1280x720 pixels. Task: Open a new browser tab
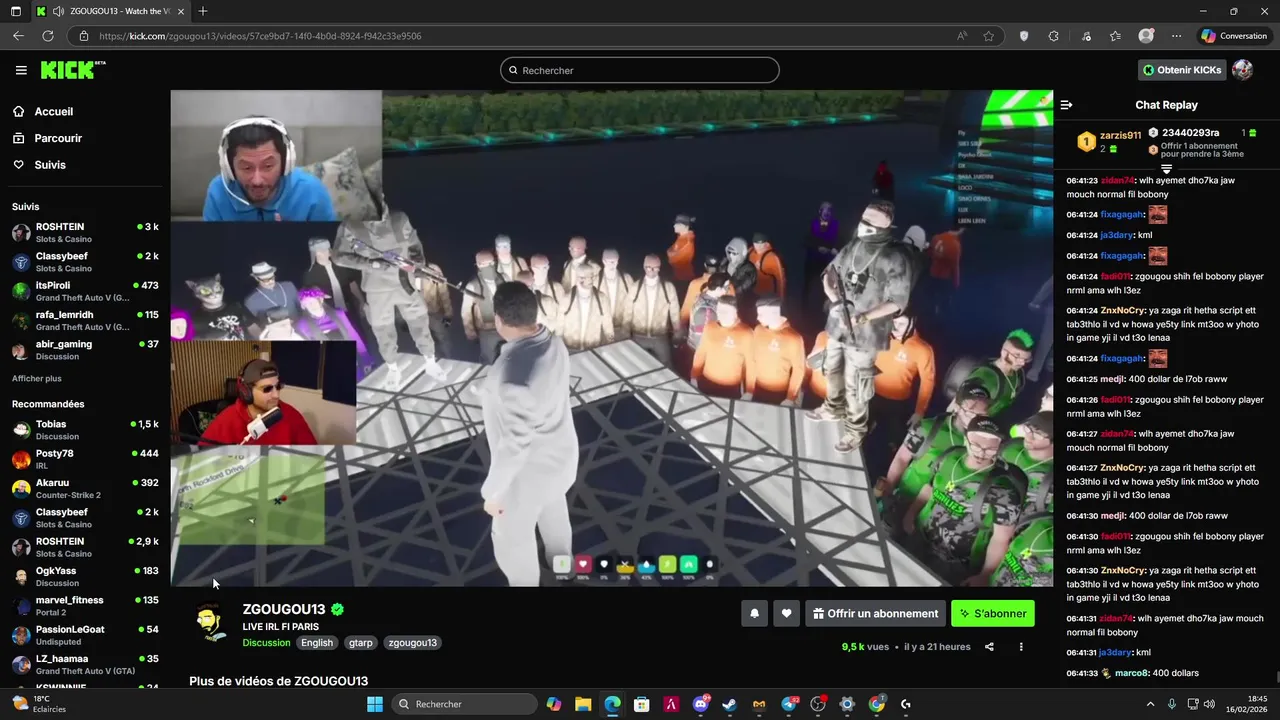tap(203, 11)
